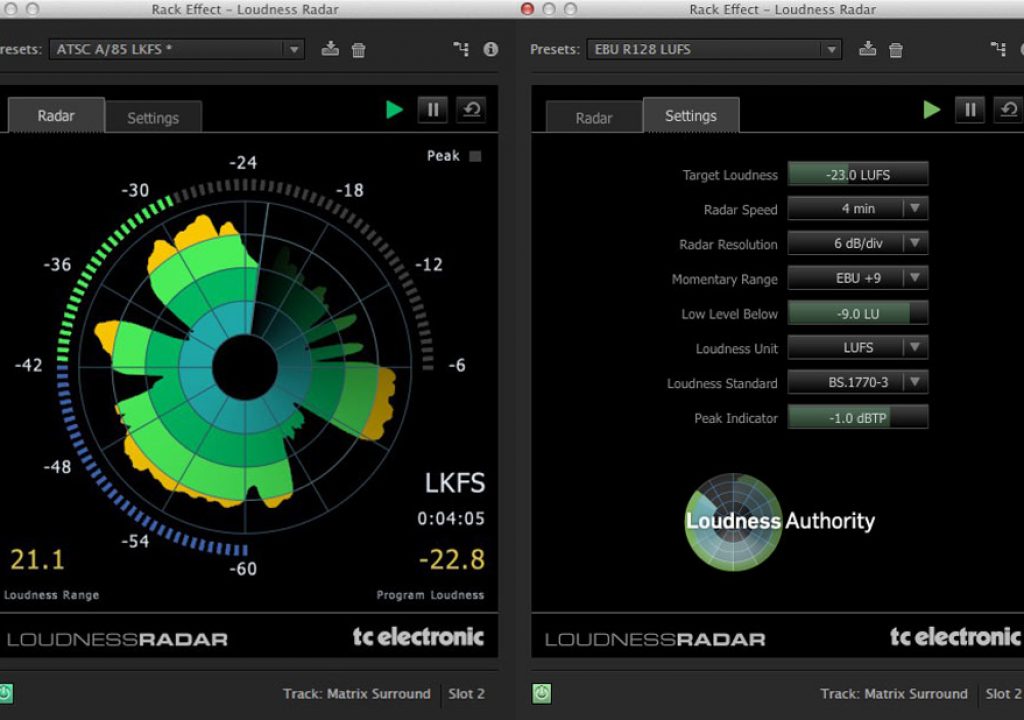Pause metering in left radar window
This screenshot has width=1024, height=720.
coord(433,110)
